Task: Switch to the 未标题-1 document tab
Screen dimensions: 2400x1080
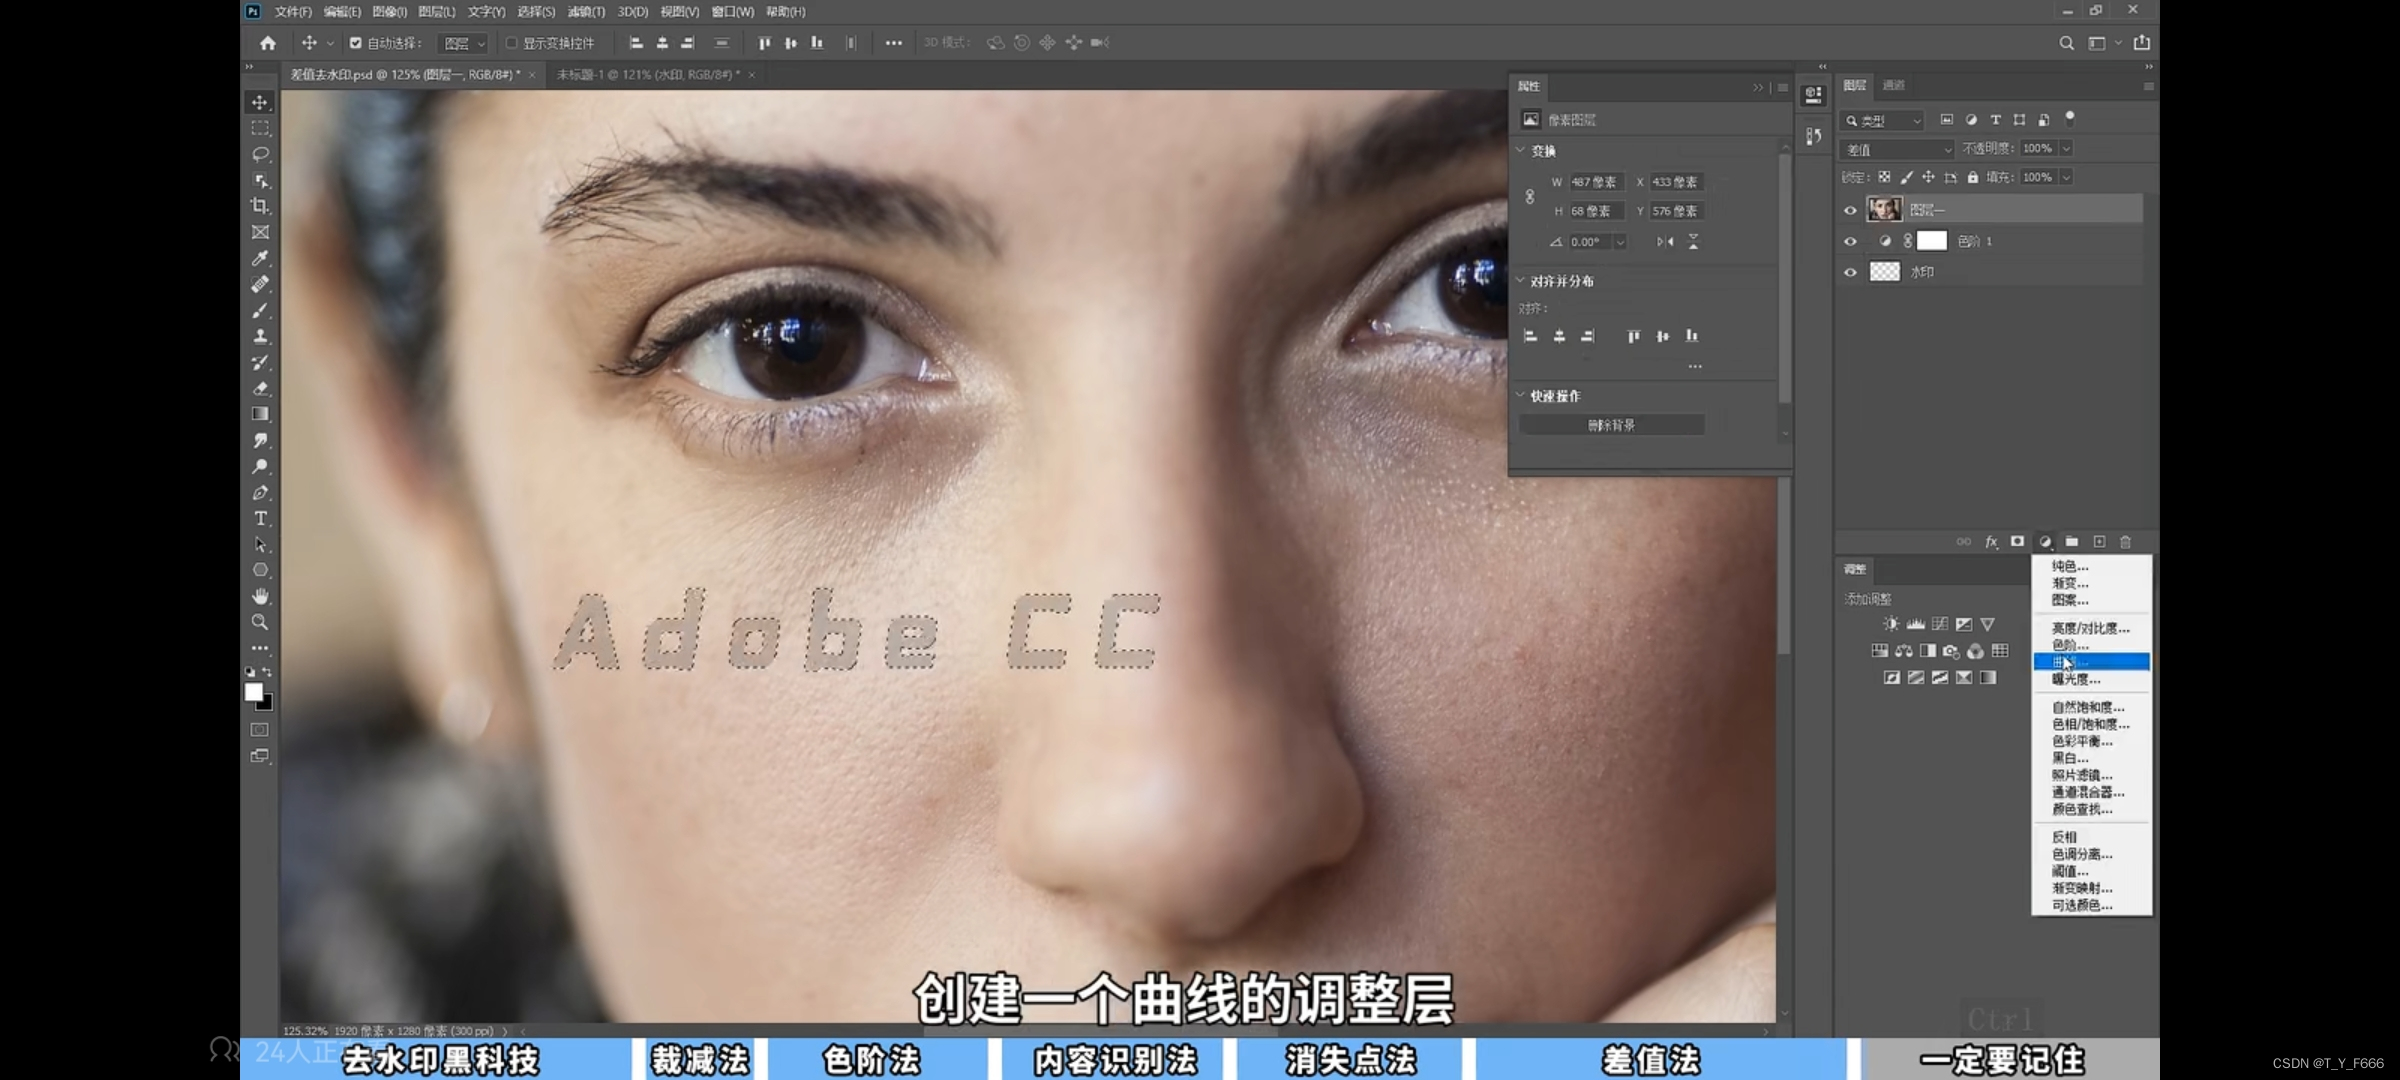Action: 648,75
